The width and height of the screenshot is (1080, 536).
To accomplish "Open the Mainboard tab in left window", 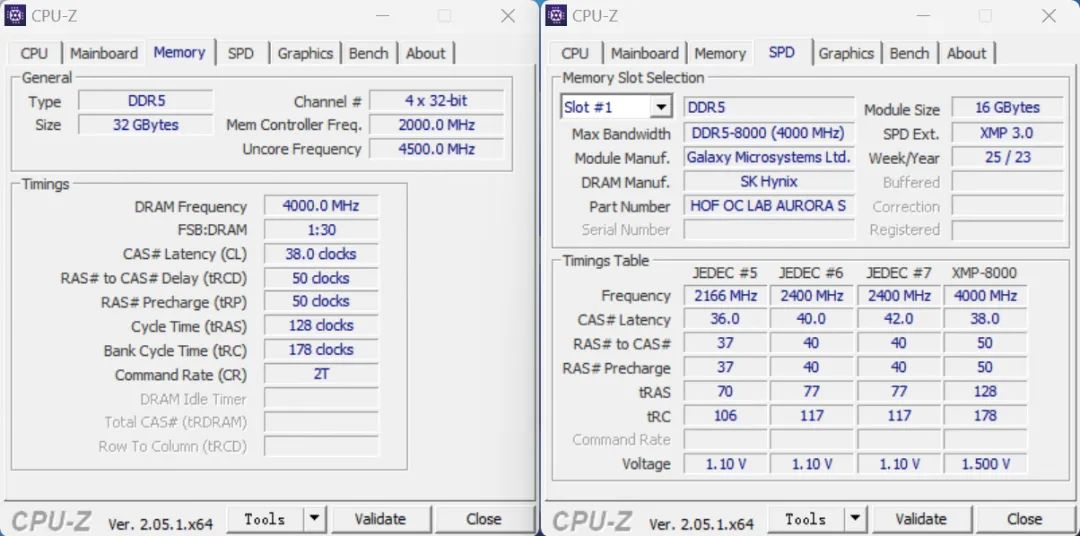I will click(x=104, y=53).
